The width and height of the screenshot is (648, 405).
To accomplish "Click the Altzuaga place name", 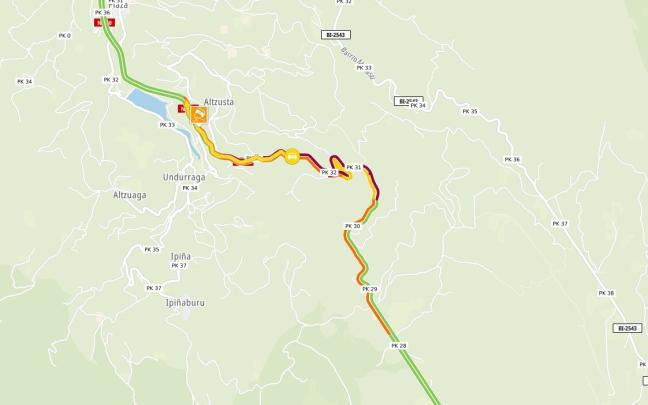I will point(129,195).
